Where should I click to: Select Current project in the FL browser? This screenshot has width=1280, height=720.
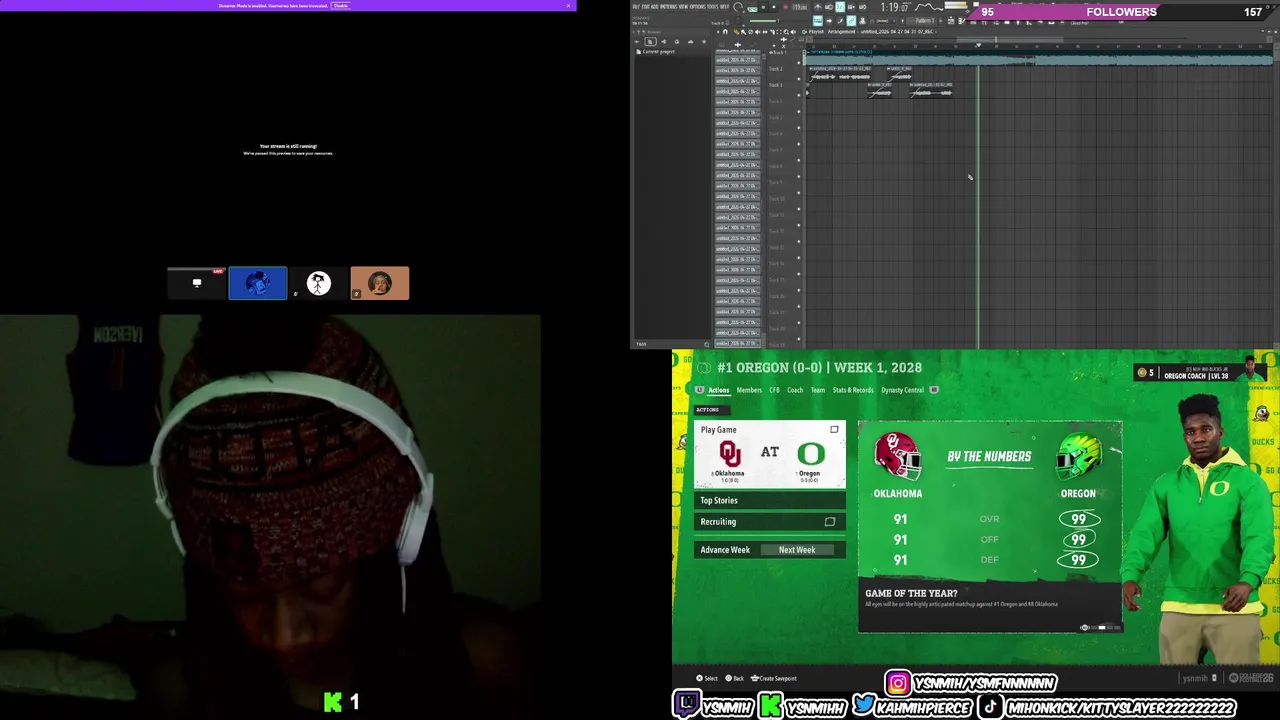659,52
